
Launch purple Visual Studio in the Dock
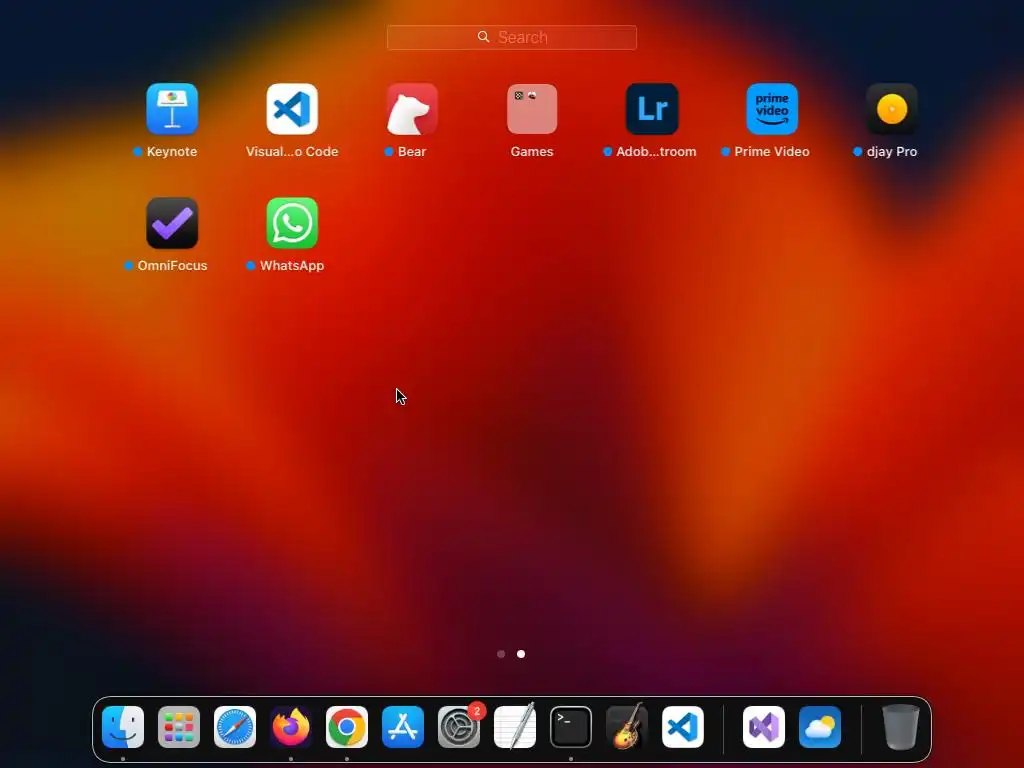click(764, 727)
